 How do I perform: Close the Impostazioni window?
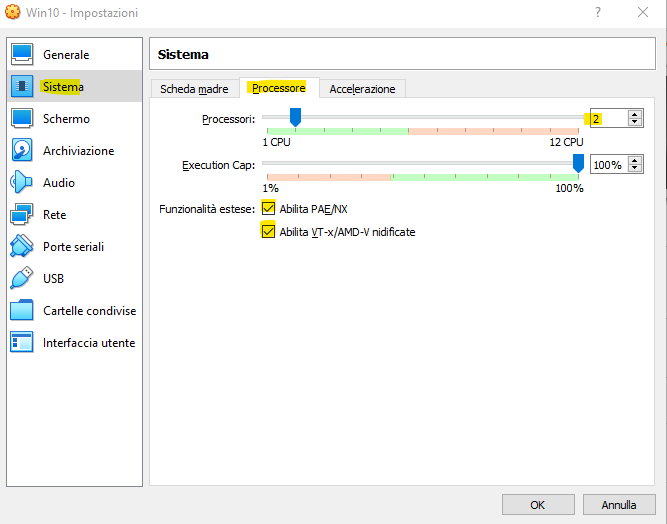643,12
